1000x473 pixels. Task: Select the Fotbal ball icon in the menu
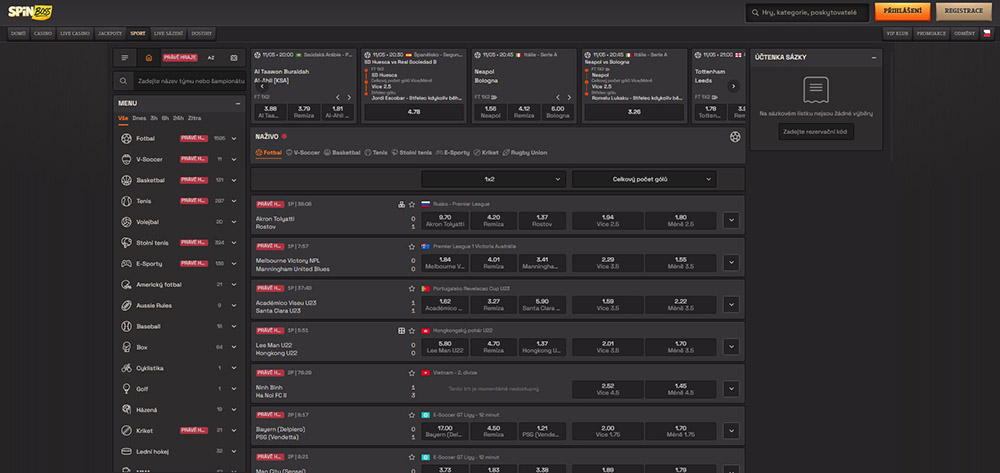pyautogui.click(x=126, y=138)
